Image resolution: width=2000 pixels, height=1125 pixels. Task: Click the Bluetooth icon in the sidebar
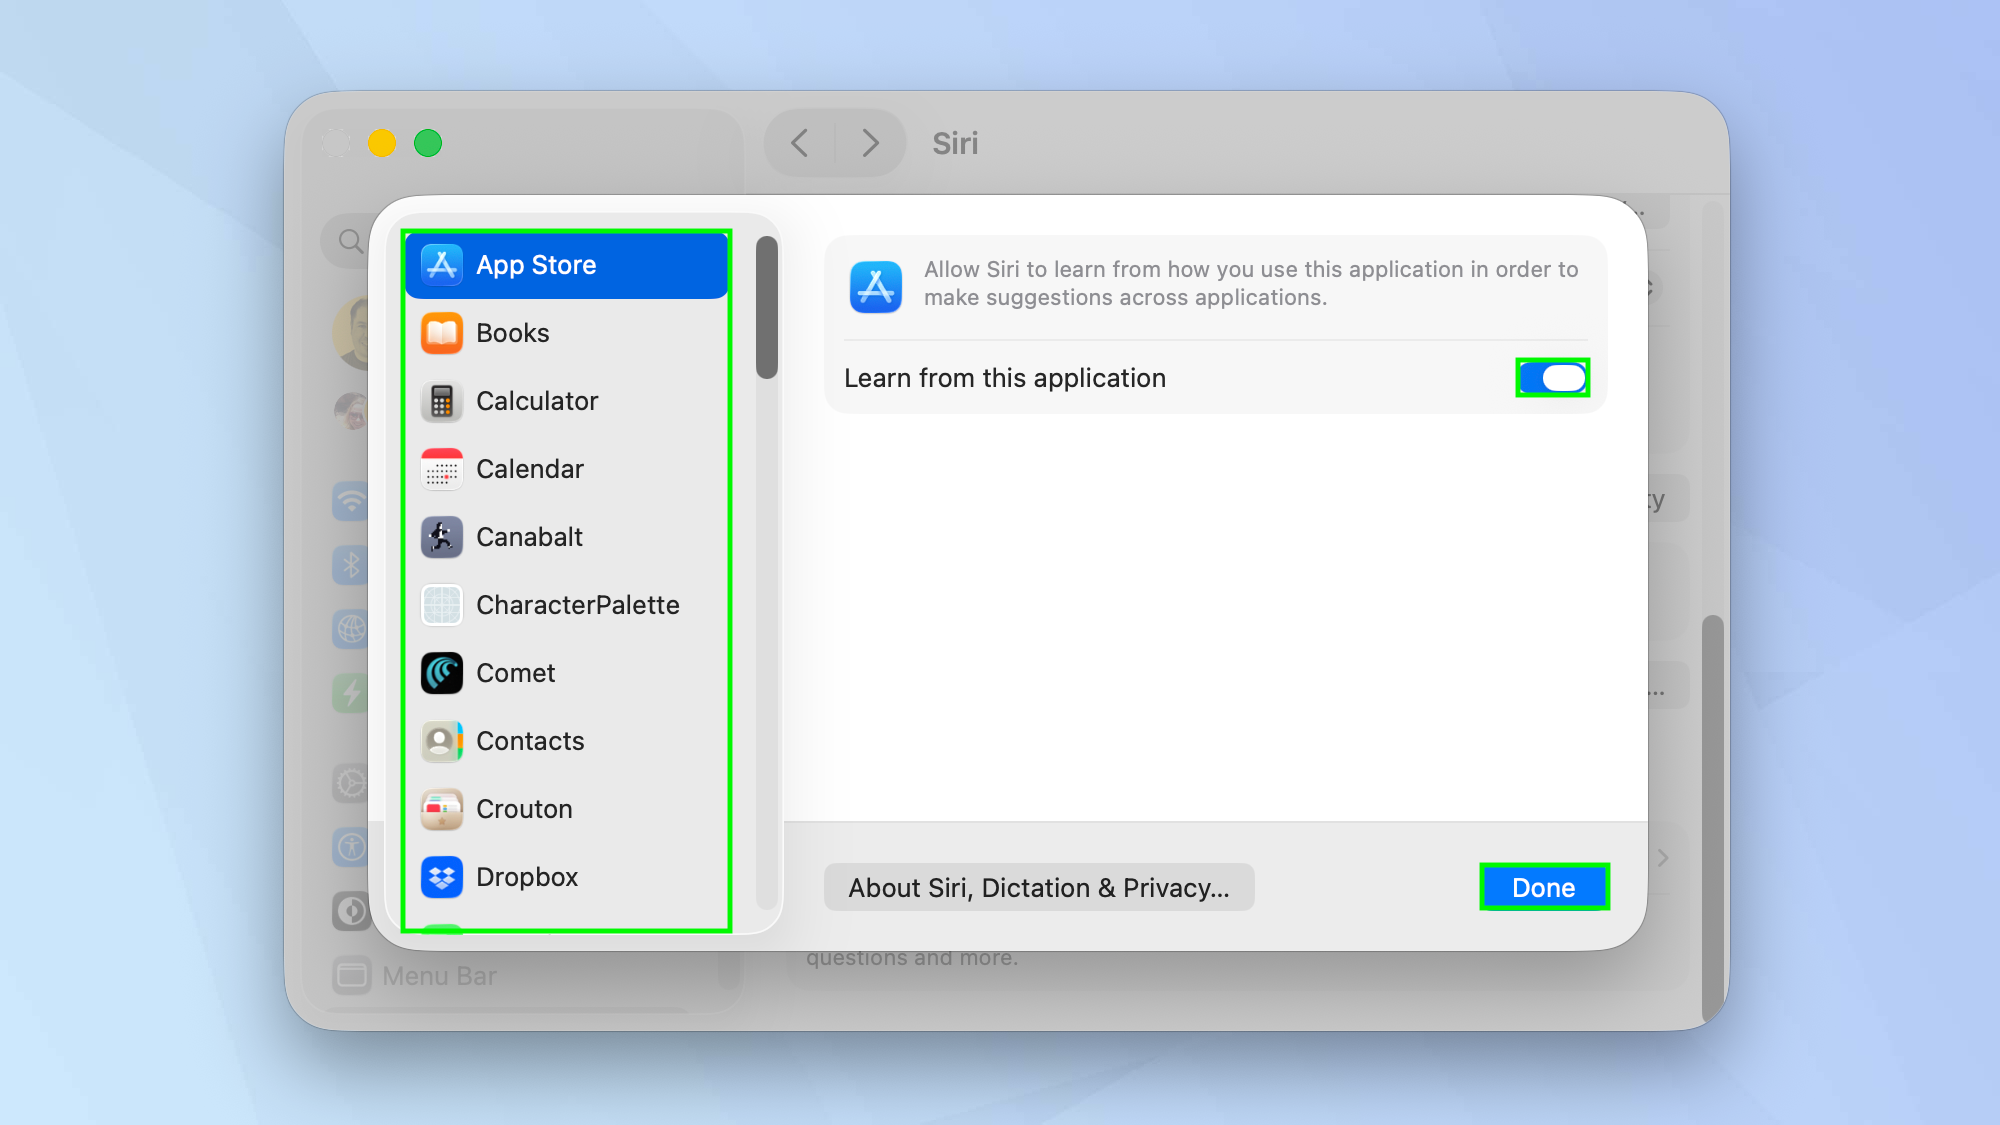(x=351, y=565)
